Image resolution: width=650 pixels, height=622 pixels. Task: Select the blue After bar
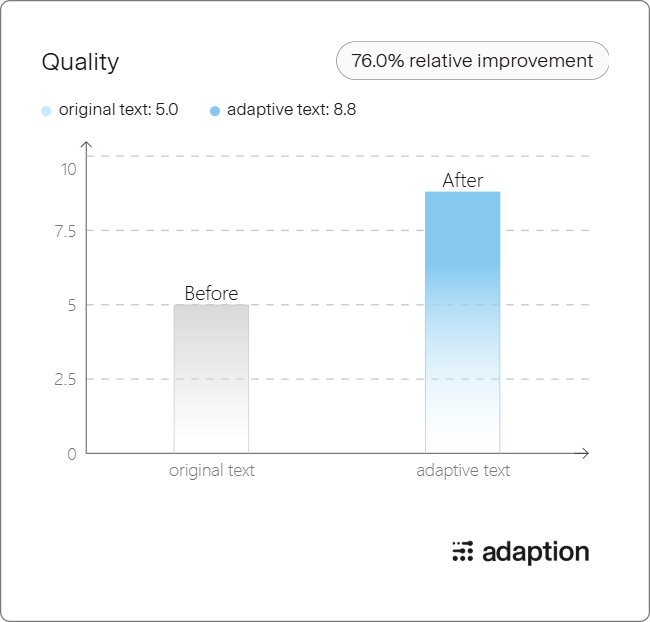463,322
